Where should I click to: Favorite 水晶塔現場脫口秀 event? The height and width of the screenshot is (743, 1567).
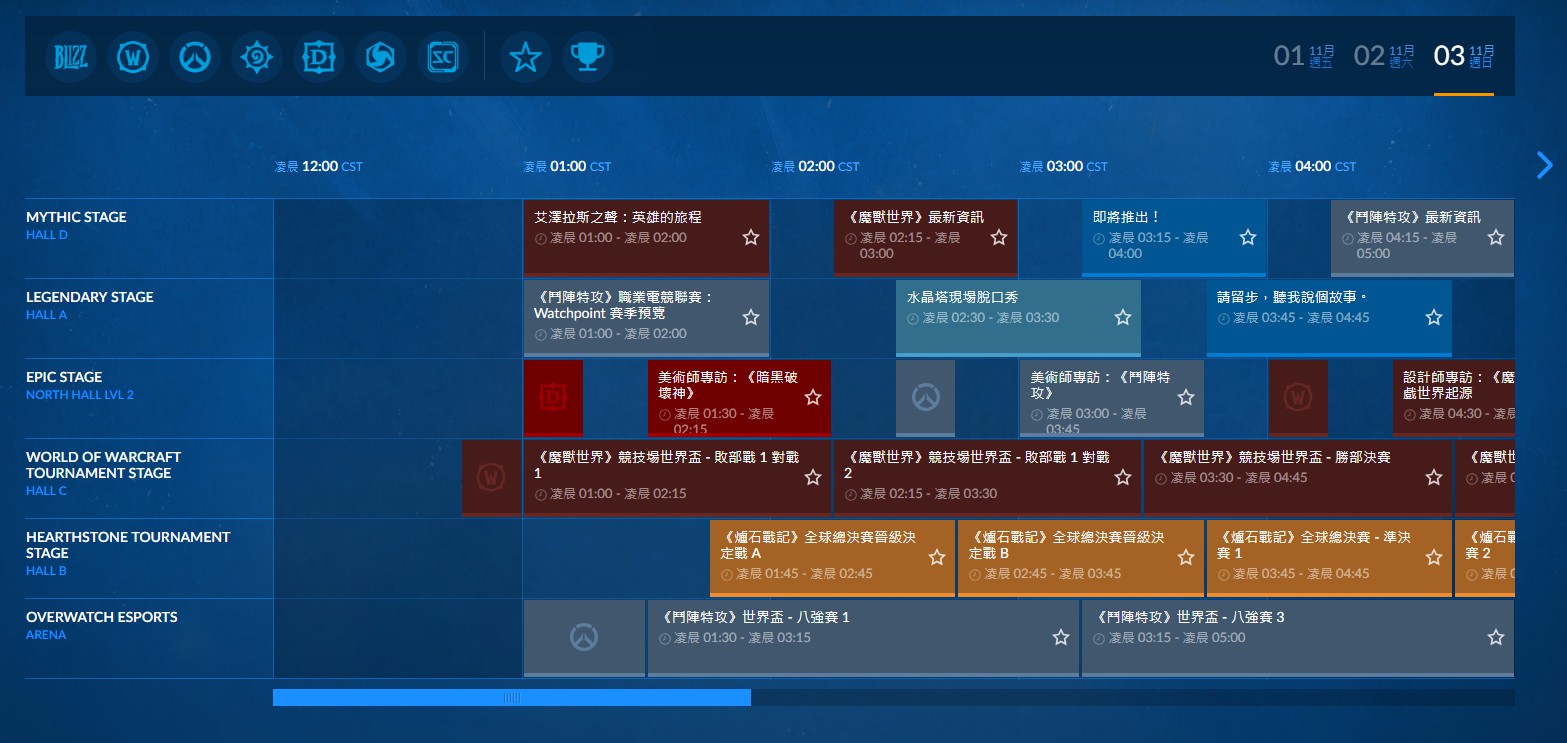click(x=1123, y=317)
